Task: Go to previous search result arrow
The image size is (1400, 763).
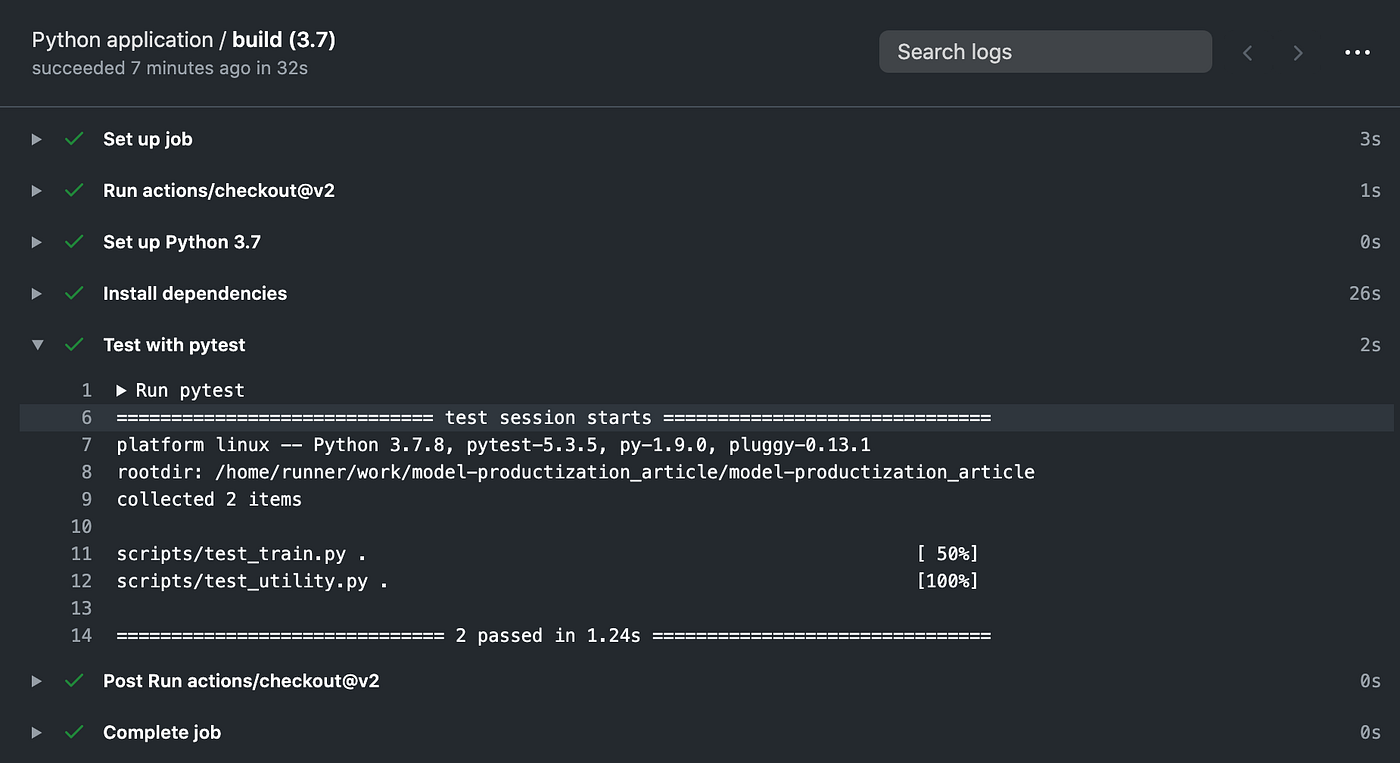Action: (x=1248, y=53)
